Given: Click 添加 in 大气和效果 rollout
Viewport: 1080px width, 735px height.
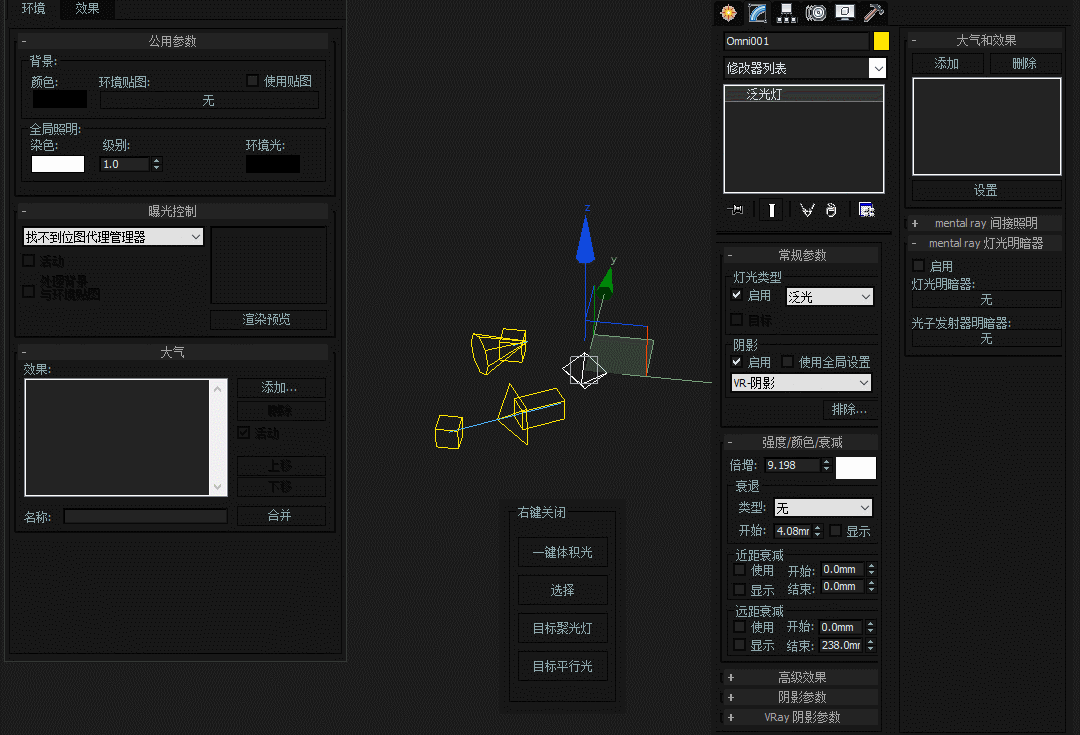Looking at the screenshot, I should click(x=946, y=63).
